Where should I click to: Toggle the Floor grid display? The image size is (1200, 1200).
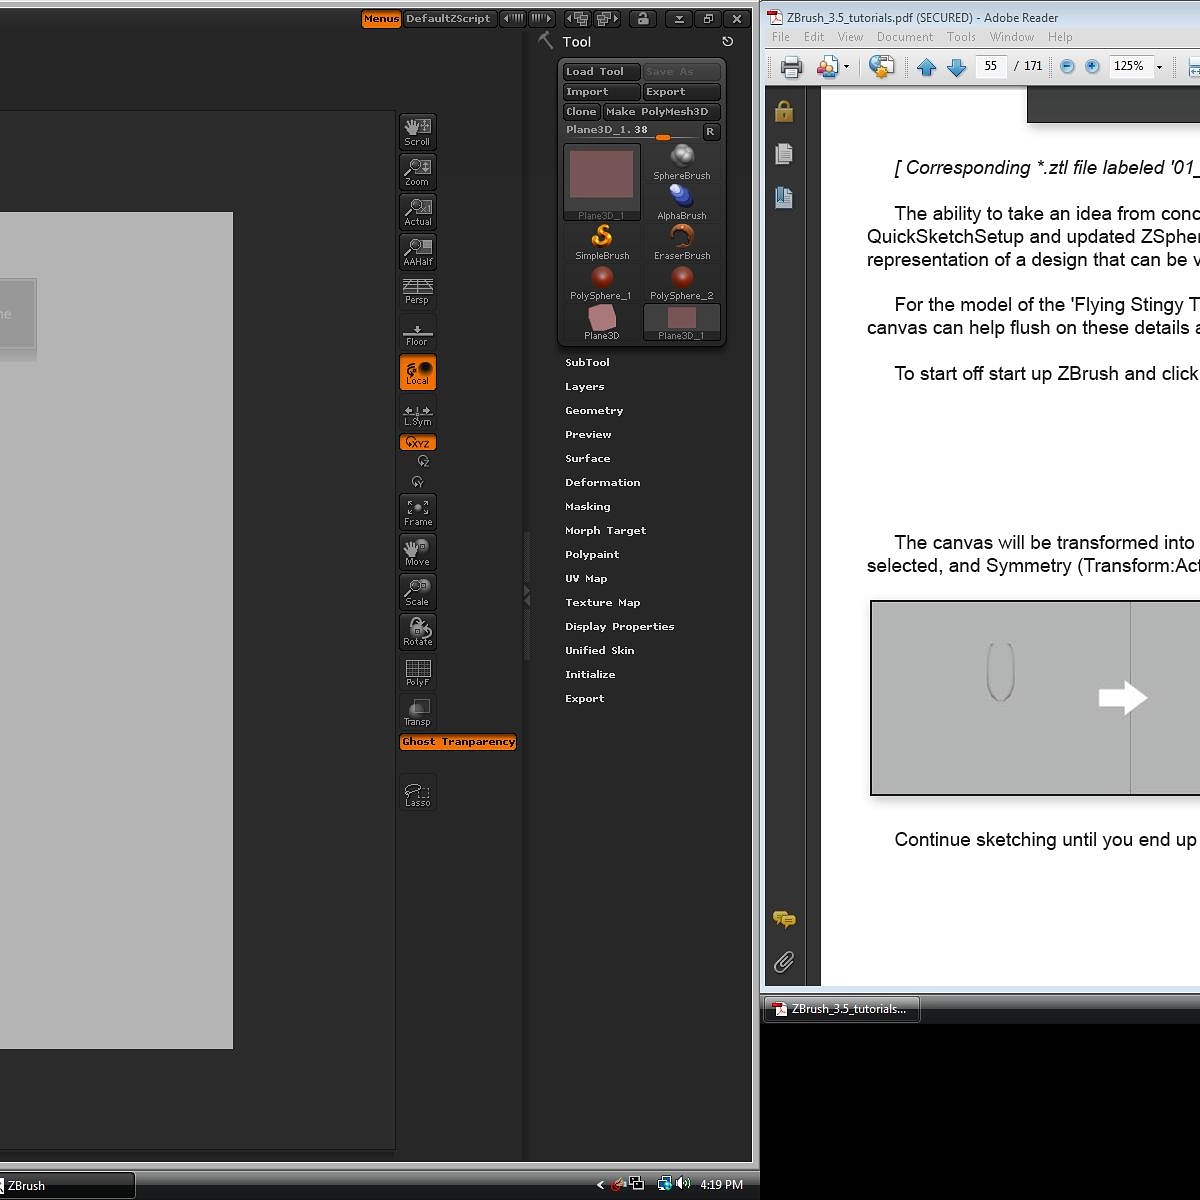417,331
